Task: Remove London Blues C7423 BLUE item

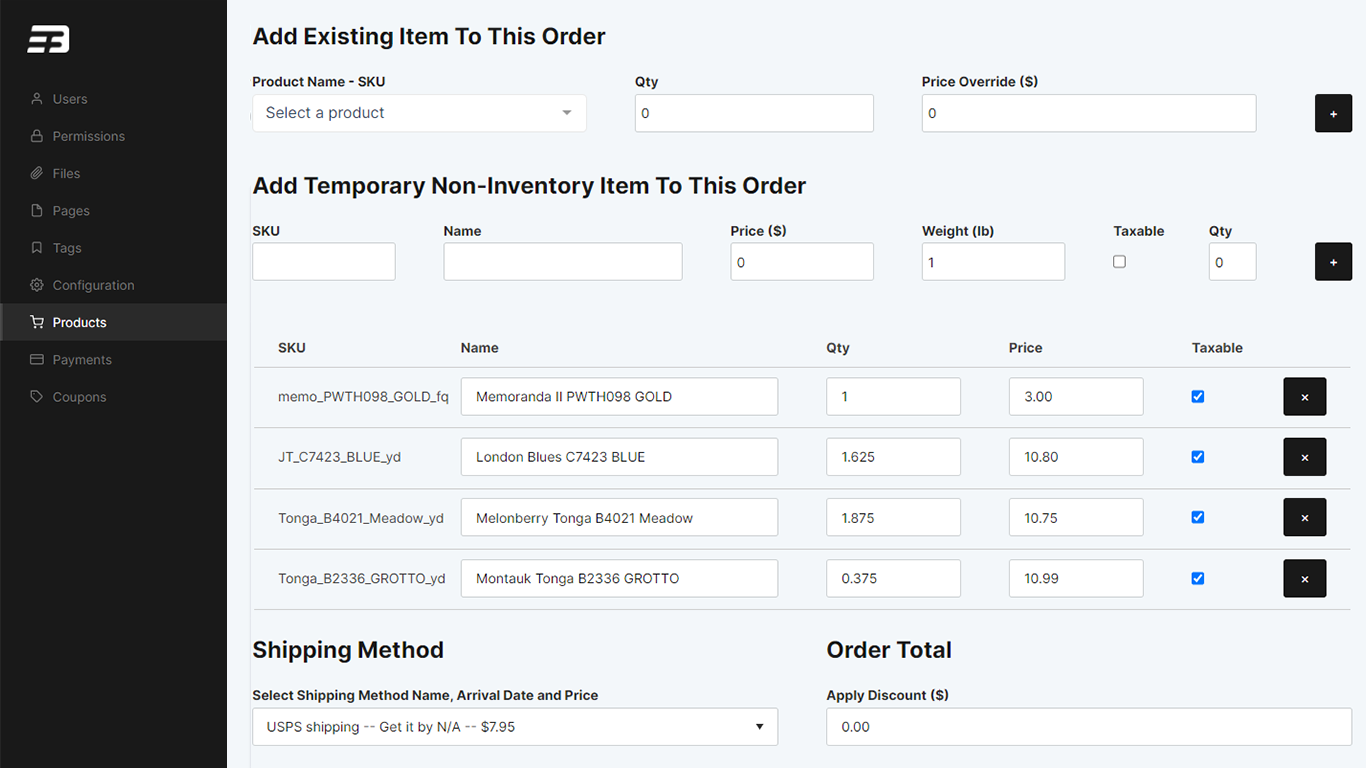Action: [x=1304, y=457]
